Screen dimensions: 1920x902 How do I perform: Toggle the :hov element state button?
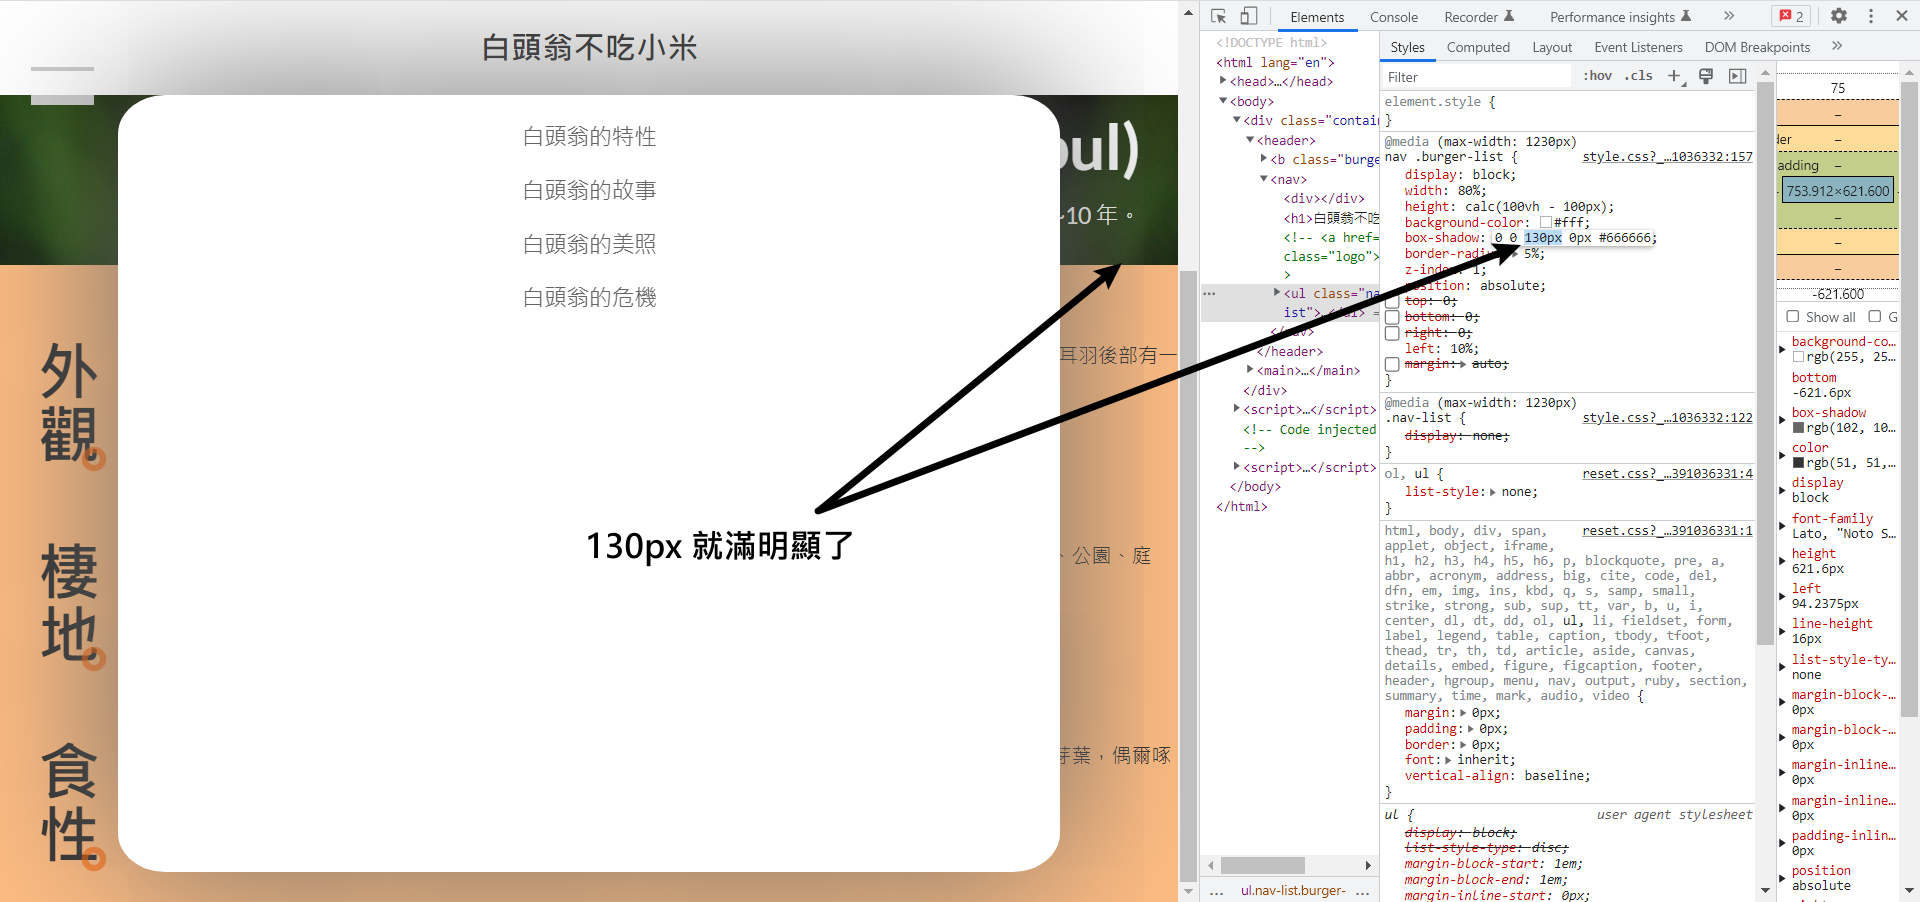(x=1597, y=76)
